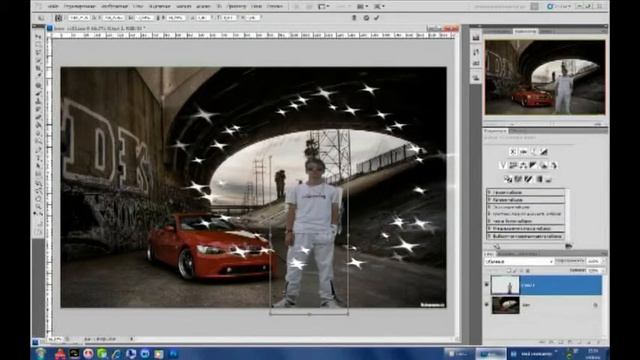Open the layer blend mode dropdown
The height and width of the screenshot is (360, 640).
[x=519, y=261]
